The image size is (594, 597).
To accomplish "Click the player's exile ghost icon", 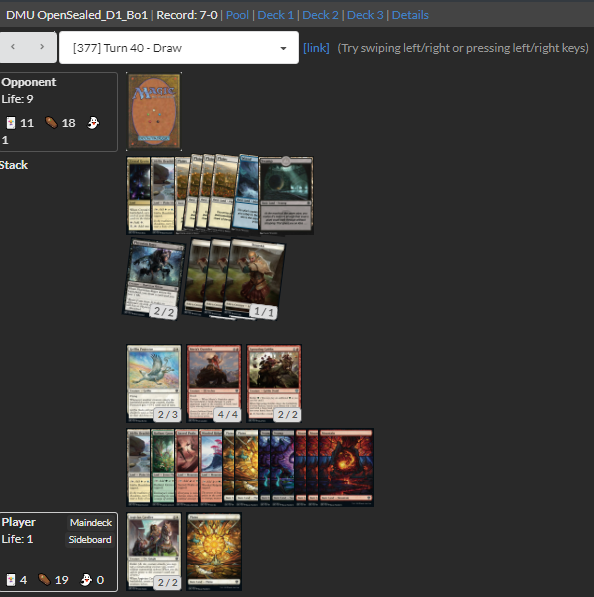I will click(86, 579).
